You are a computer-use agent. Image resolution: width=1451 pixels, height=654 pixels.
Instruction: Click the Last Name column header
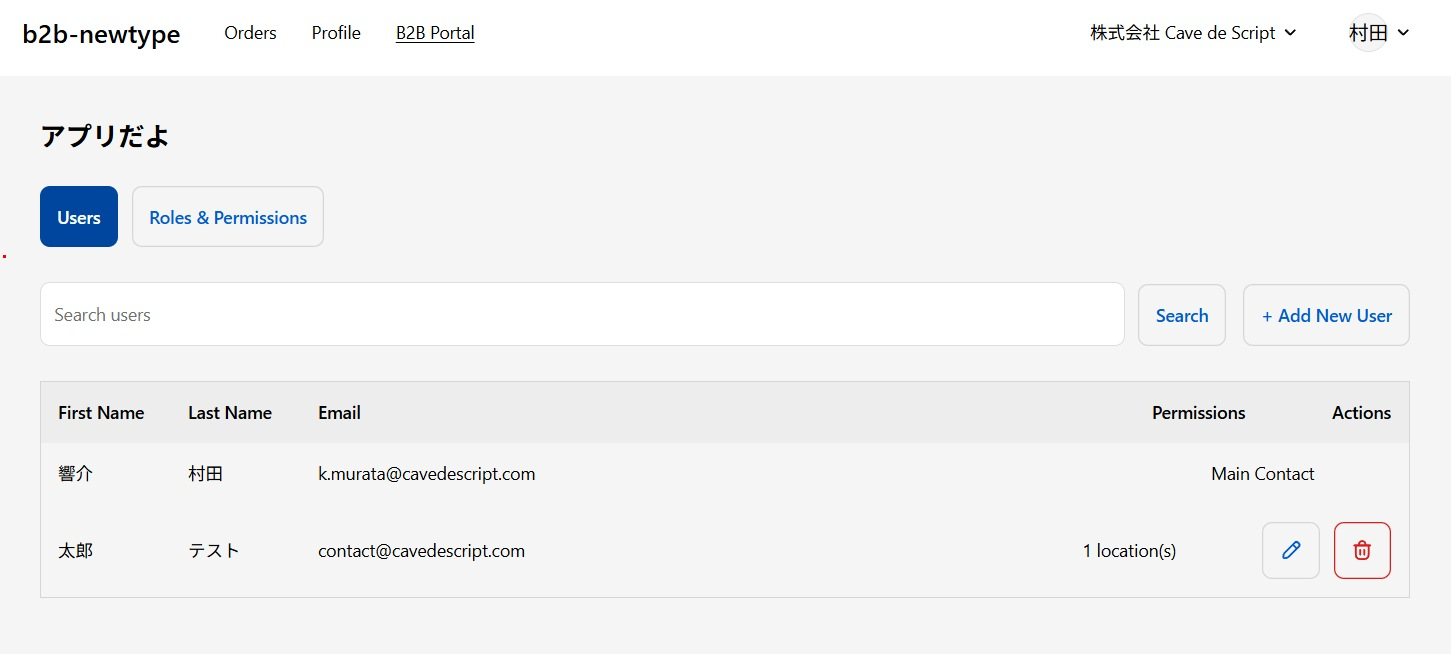tap(230, 413)
